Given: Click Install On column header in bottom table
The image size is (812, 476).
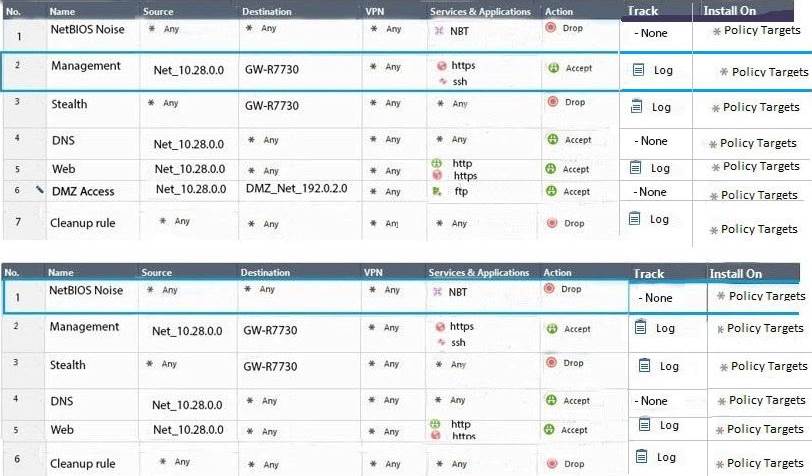Looking at the screenshot, I should tap(735, 273).
